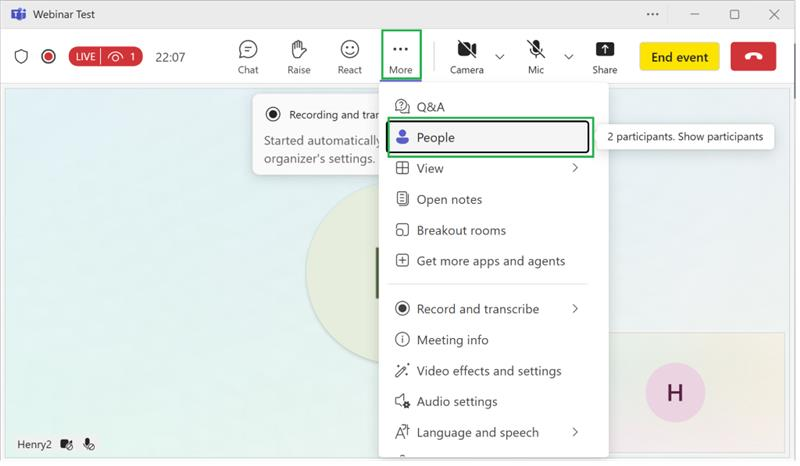Click the Webinar Test window title

coord(64,14)
